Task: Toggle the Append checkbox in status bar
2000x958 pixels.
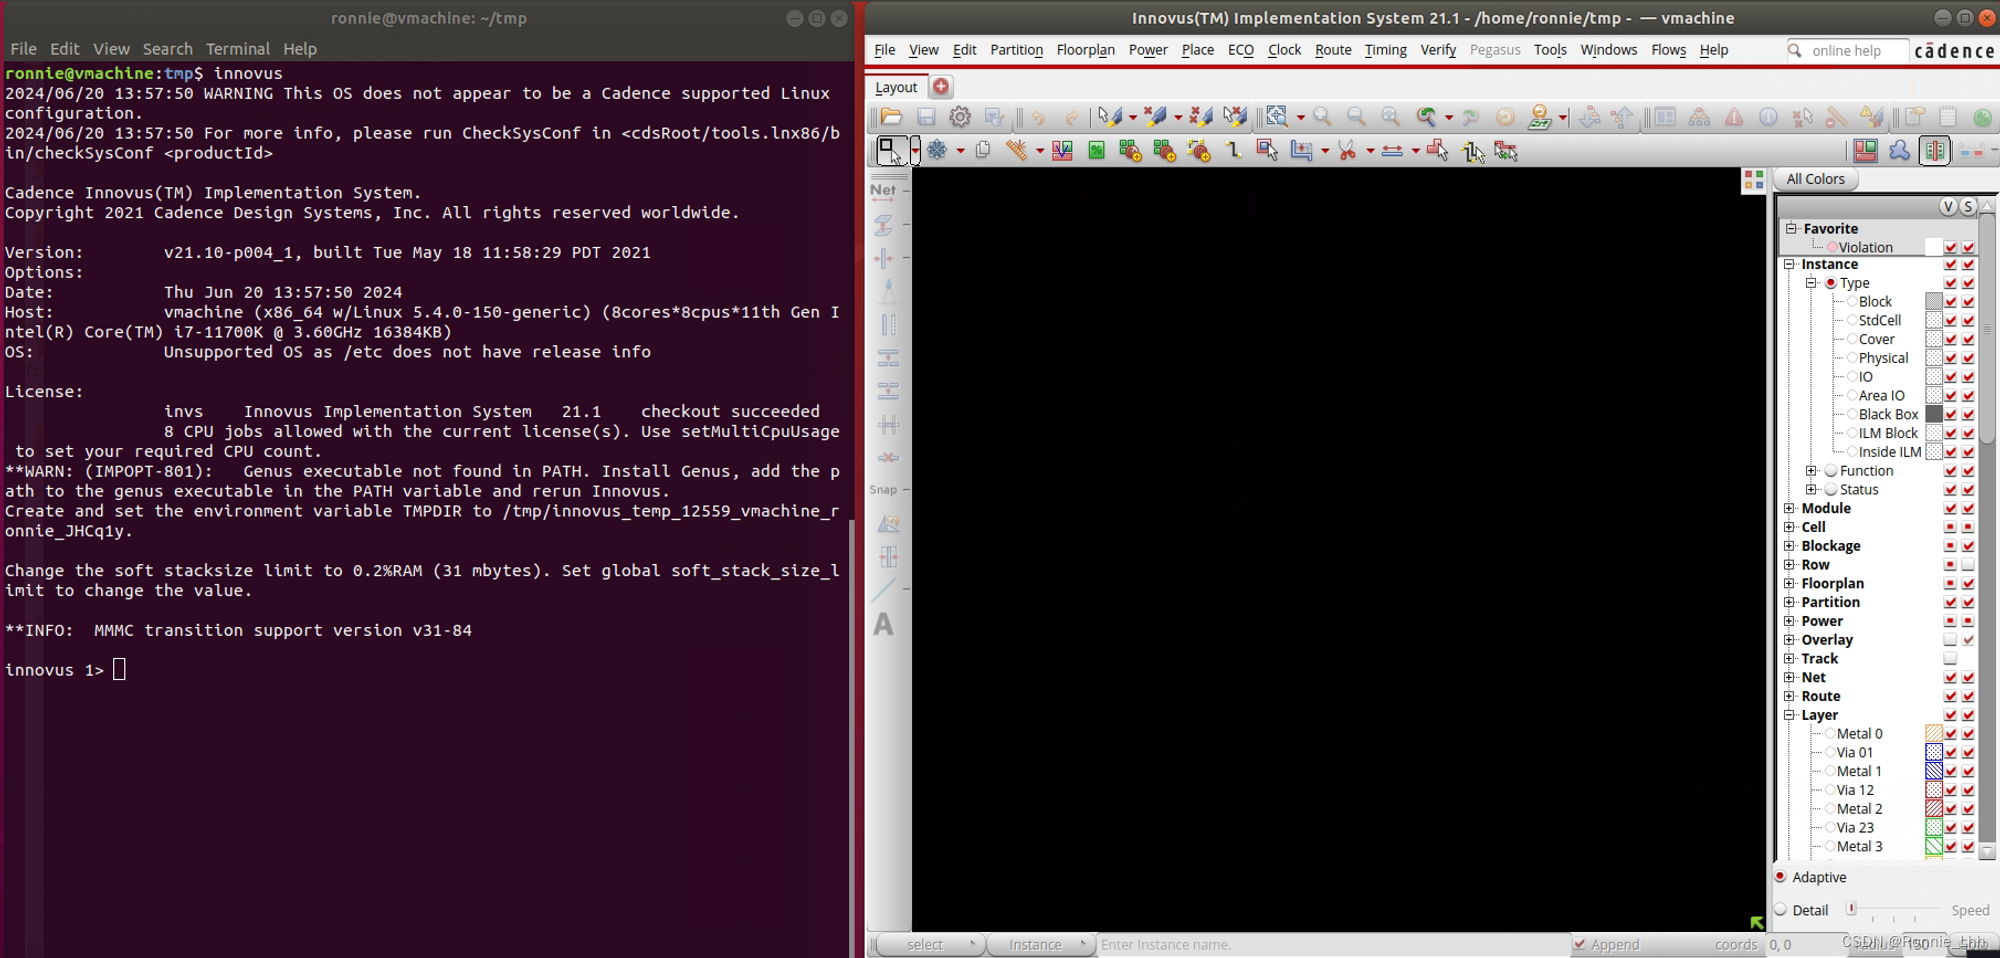Action: [x=1579, y=944]
